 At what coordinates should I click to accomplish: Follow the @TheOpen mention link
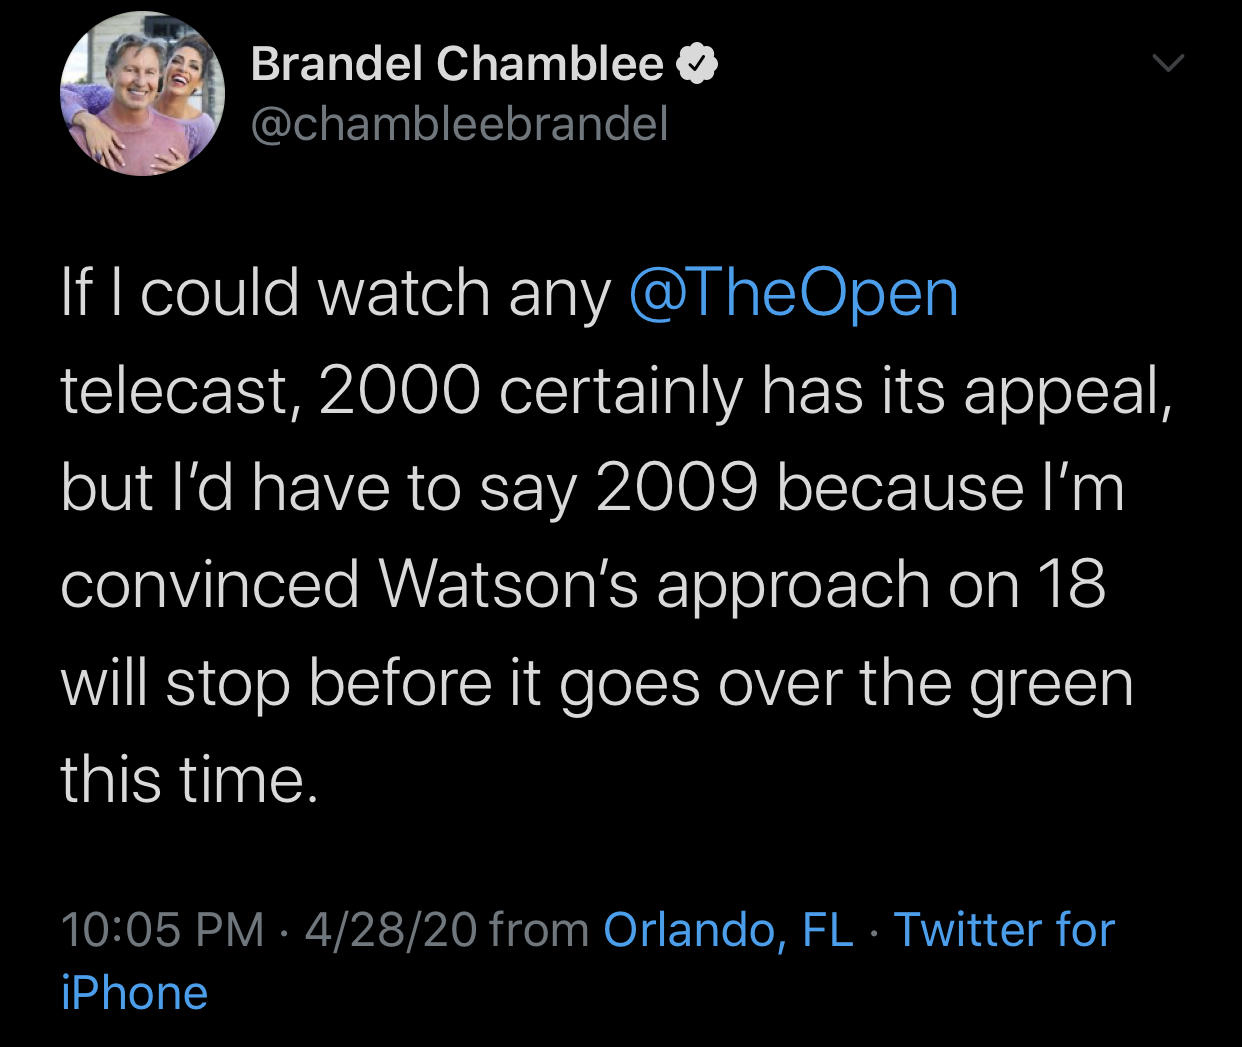[x=794, y=293]
